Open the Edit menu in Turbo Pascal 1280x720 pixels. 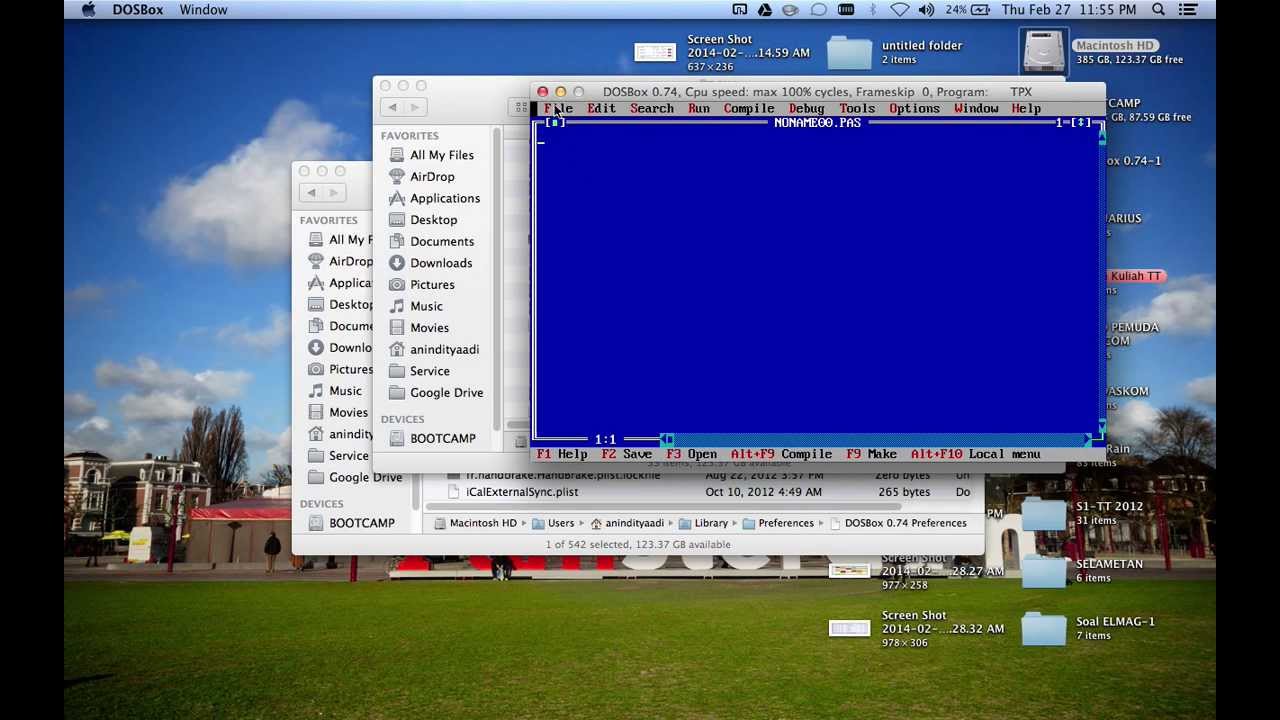click(x=601, y=108)
